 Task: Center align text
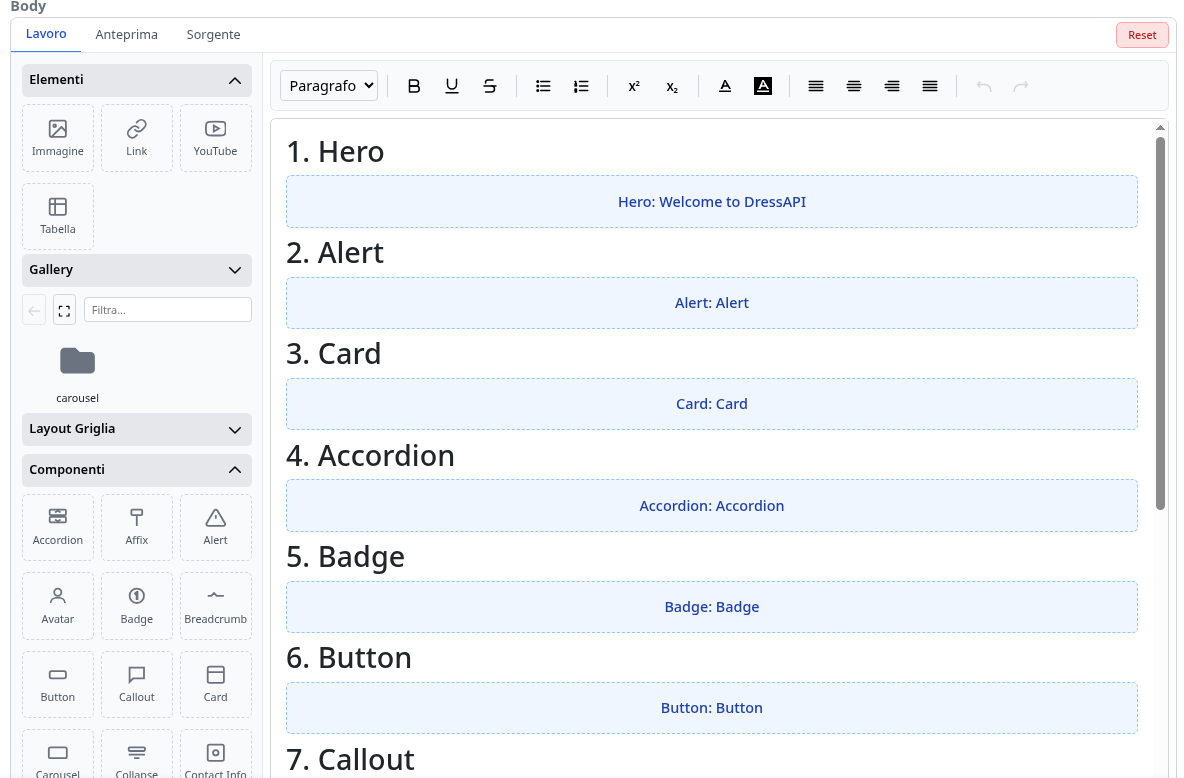854,86
